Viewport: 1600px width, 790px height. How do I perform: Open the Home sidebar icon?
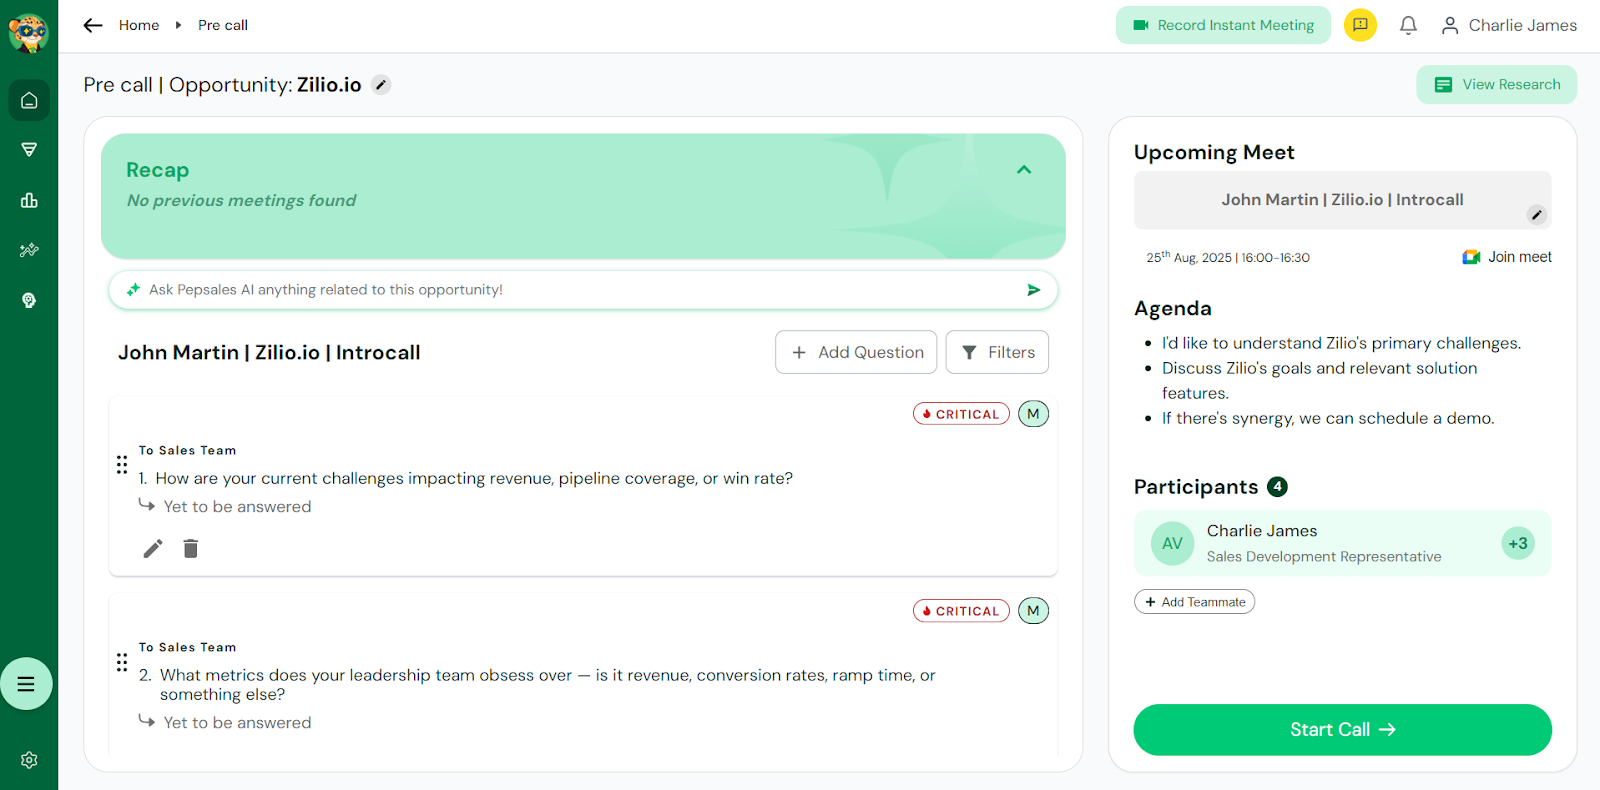point(29,100)
